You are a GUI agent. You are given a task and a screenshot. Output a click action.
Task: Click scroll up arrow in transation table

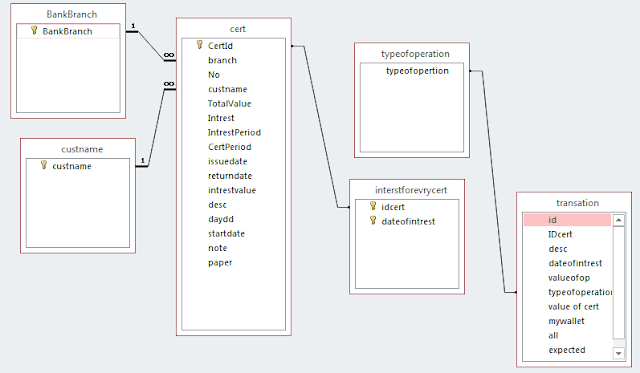[x=619, y=220]
